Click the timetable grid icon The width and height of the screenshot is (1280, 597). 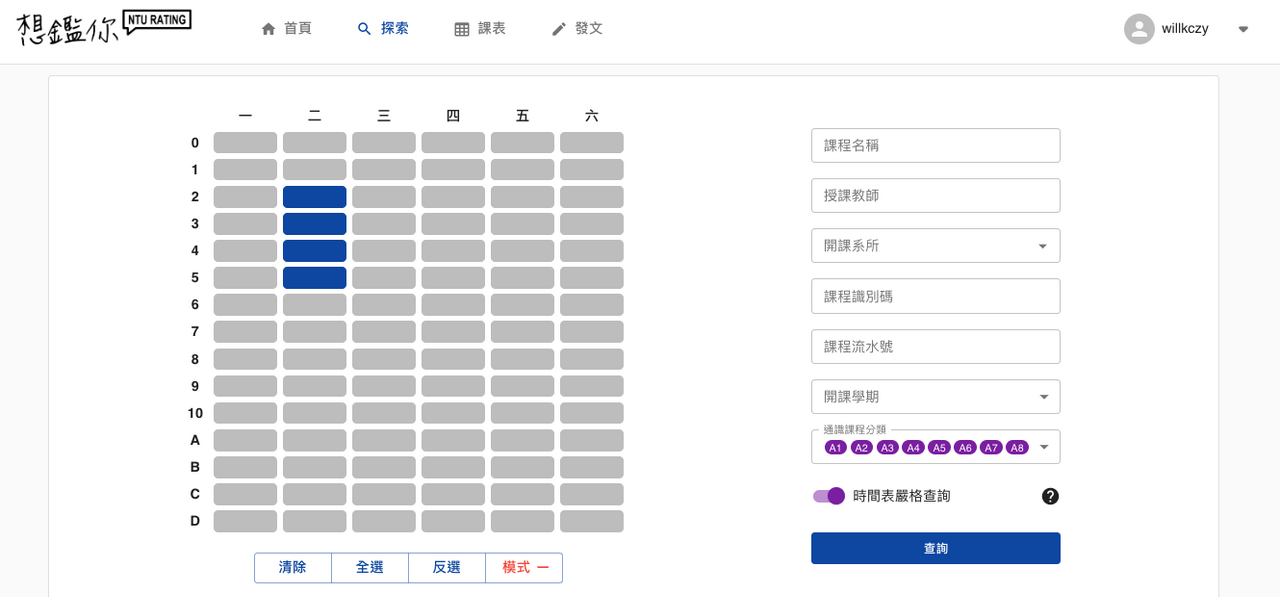click(x=462, y=29)
